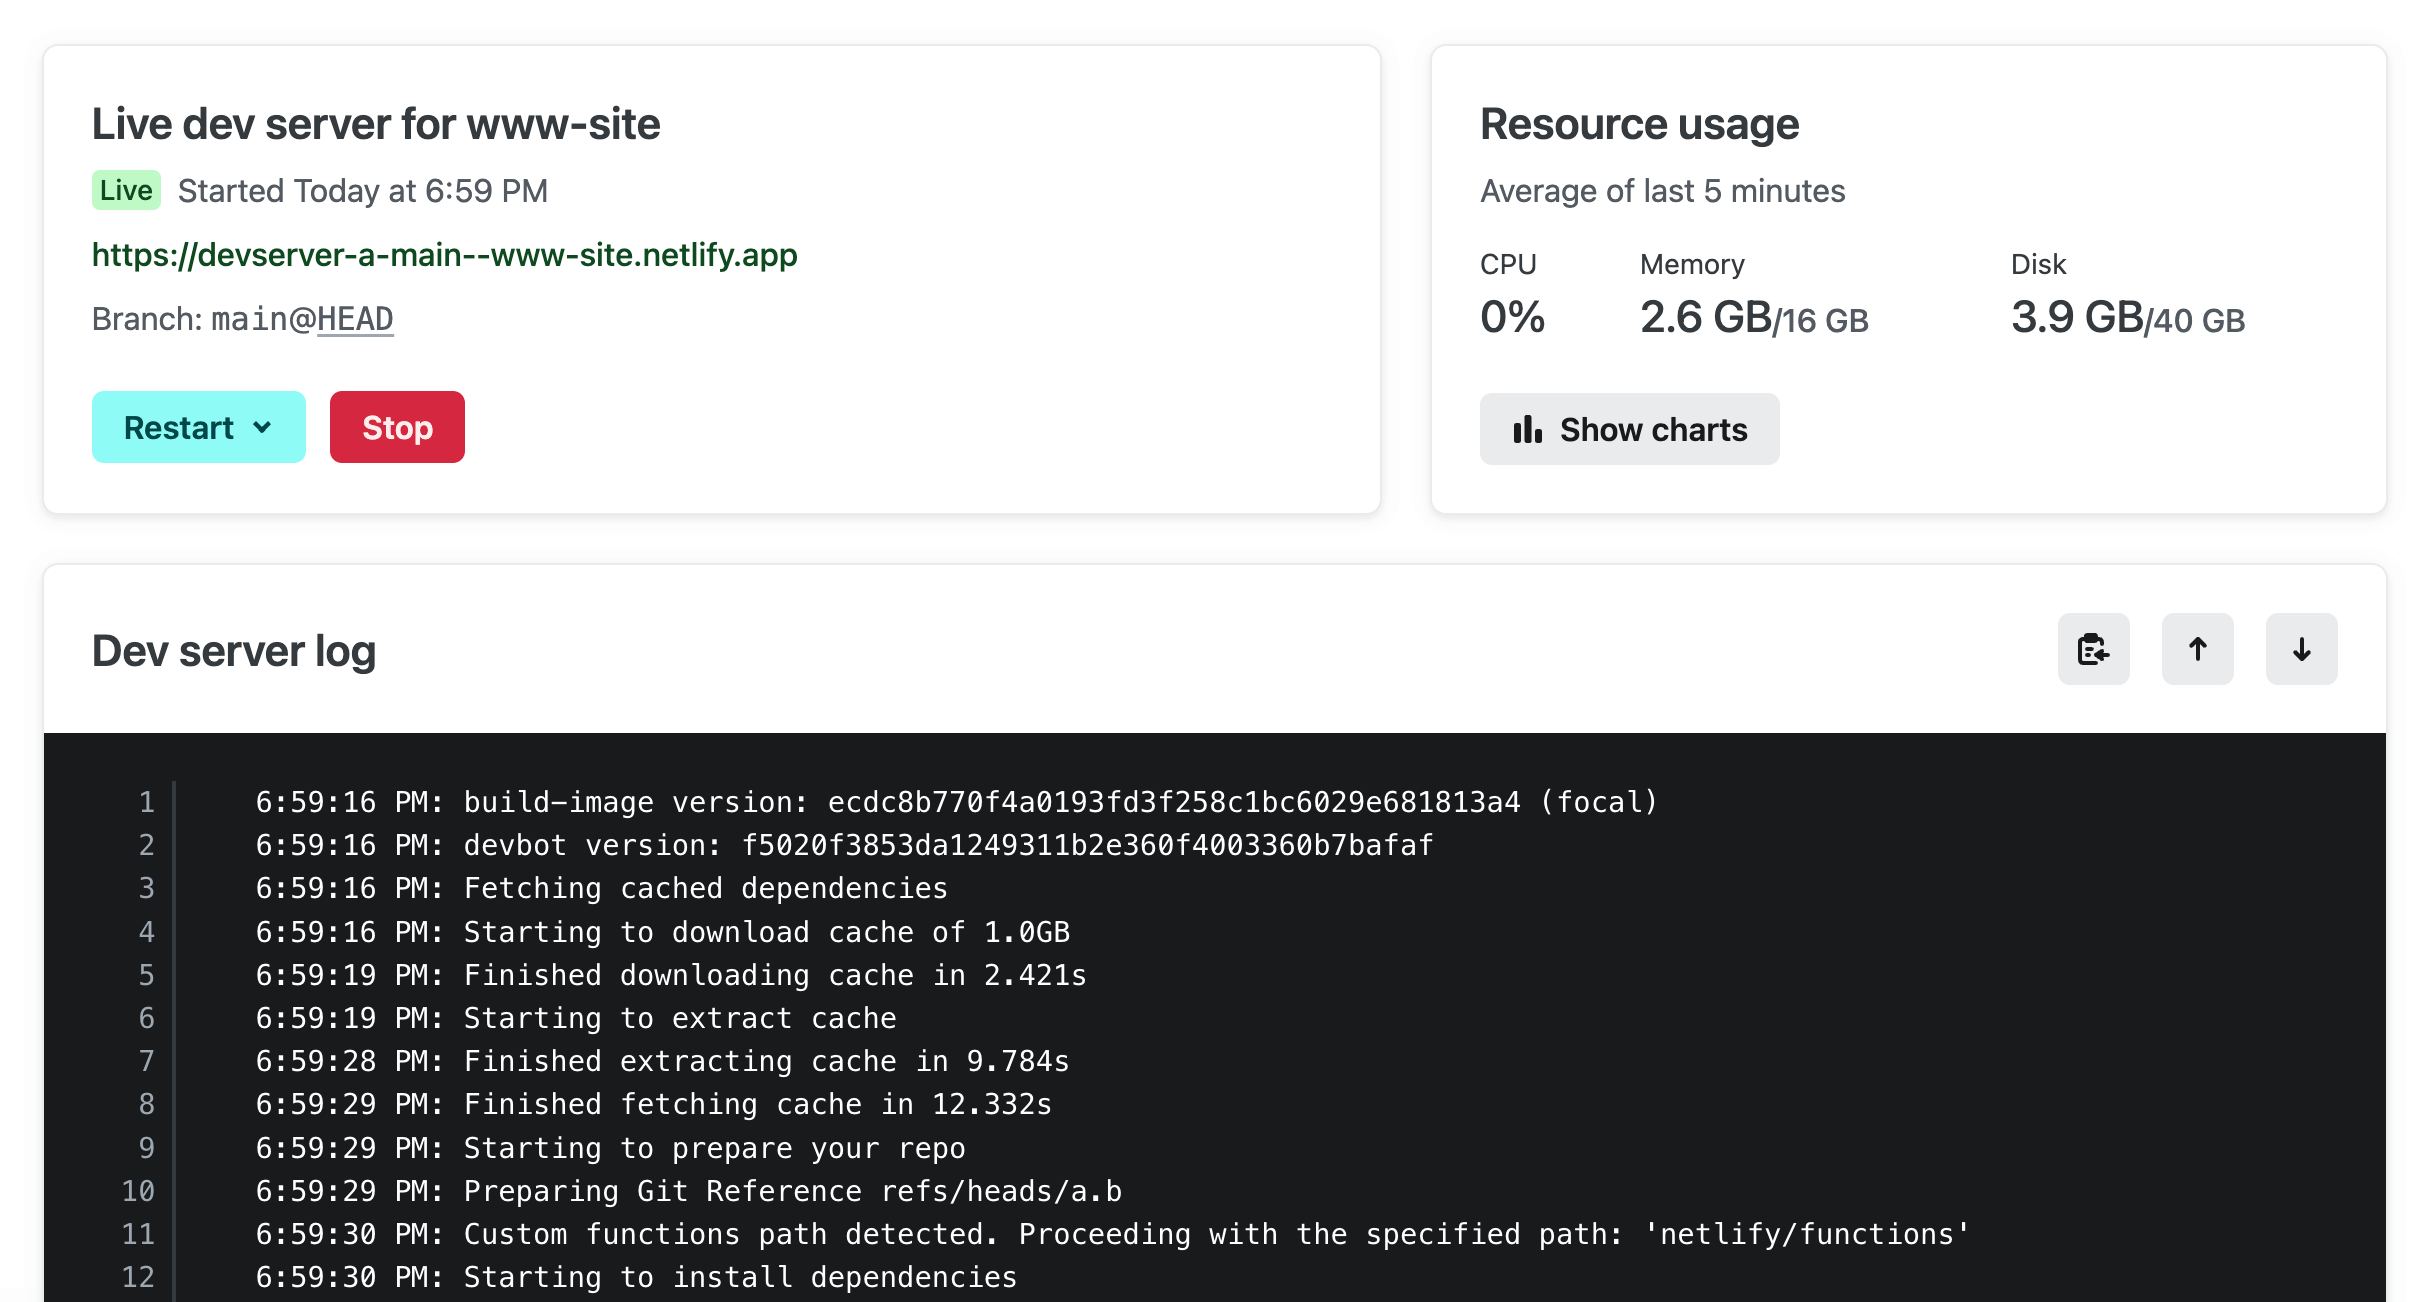This screenshot has width=2424, height=1302.
Task: Stop the dev server
Action: tap(397, 427)
